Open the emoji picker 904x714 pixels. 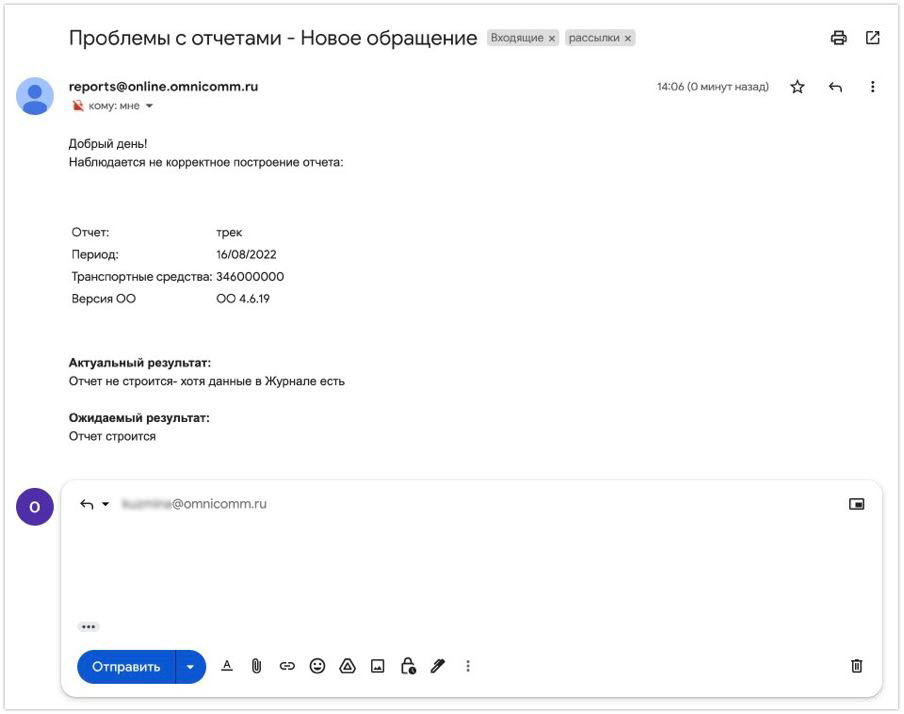point(317,666)
